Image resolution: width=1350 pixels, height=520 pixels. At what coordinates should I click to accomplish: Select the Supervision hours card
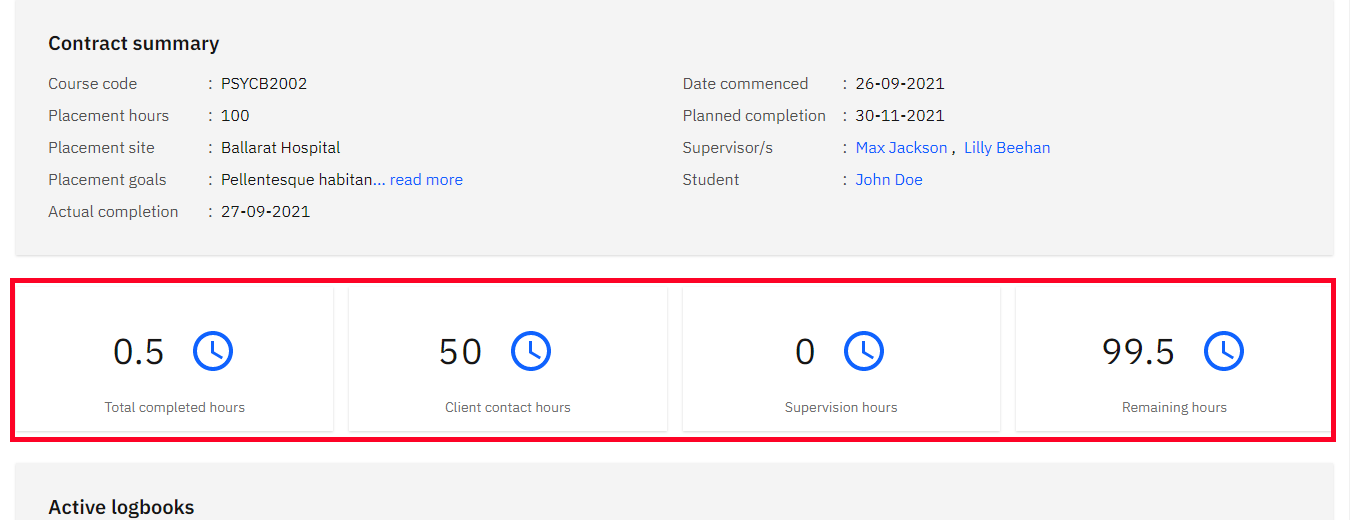pos(841,360)
